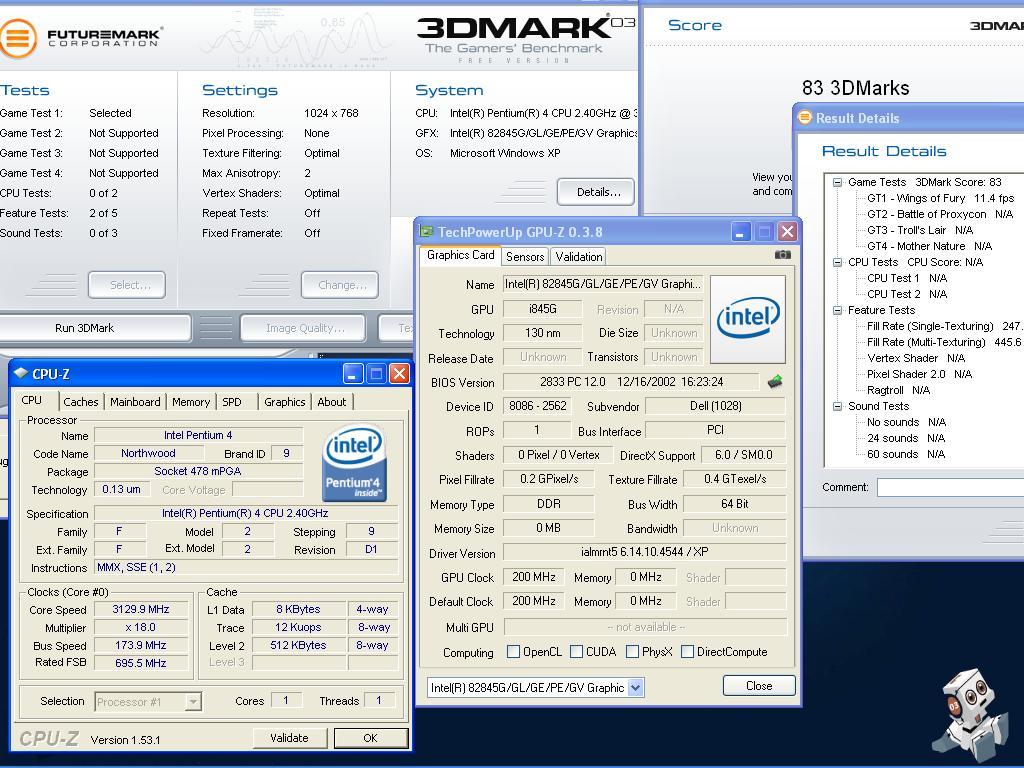Click the Core Speed value 3129.9 MHz
1024x768 pixels.
pyautogui.click(x=141, y=609)
